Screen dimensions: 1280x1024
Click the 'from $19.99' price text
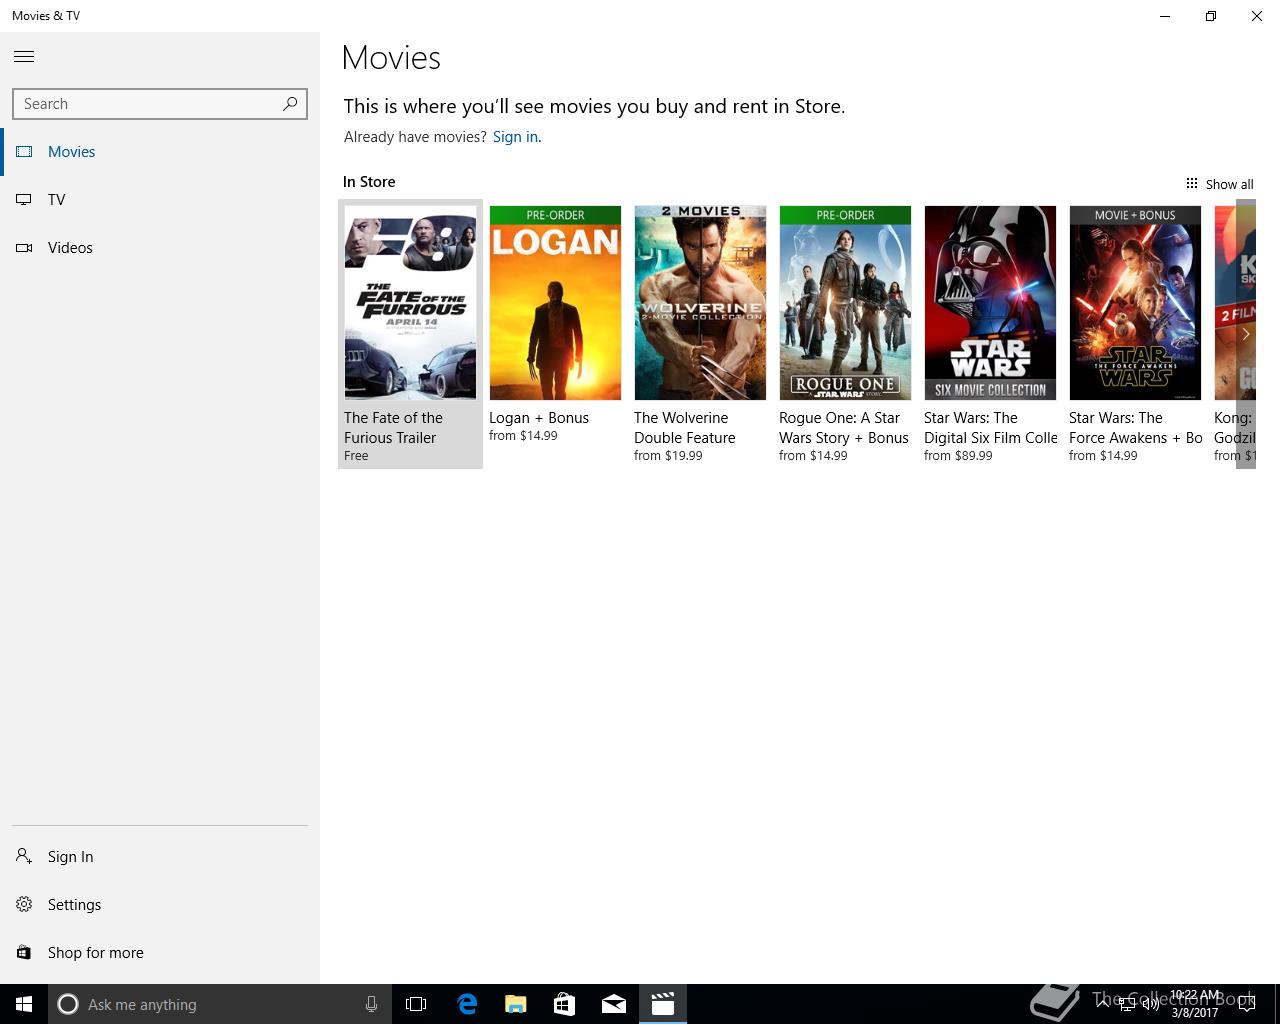click(x=668, y=456)
